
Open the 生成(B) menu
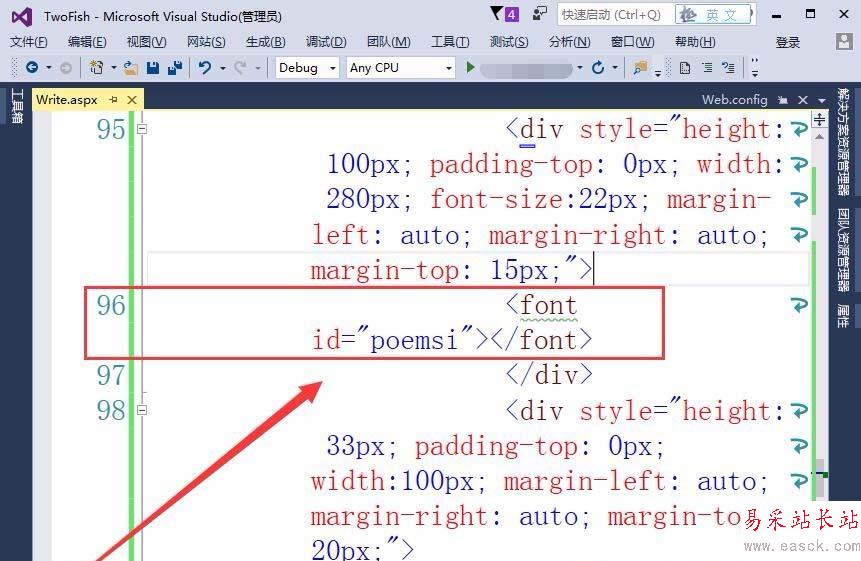266,42
